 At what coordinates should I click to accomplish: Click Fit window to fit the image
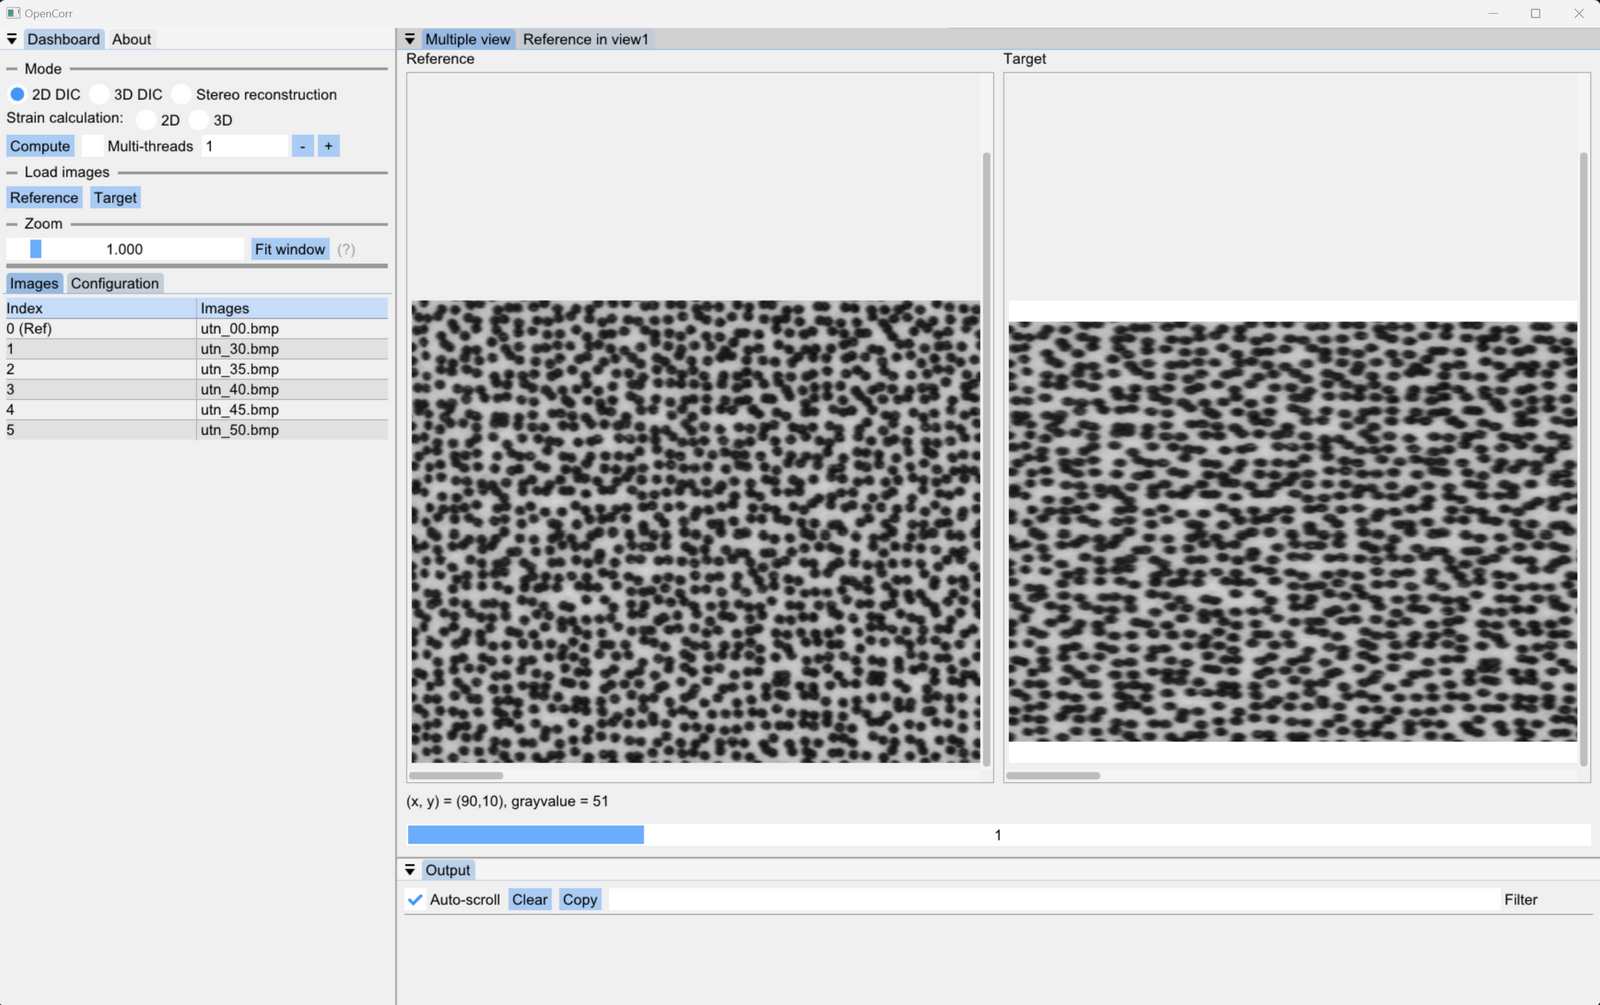point(289,249)
